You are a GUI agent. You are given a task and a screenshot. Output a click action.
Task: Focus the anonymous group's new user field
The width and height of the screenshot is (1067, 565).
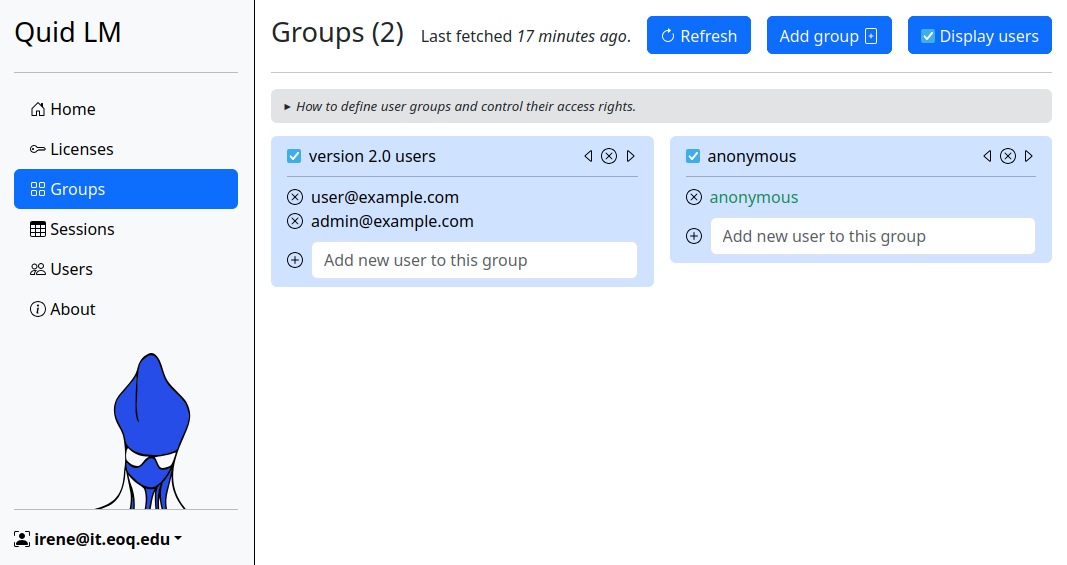(x=872, y=236)
